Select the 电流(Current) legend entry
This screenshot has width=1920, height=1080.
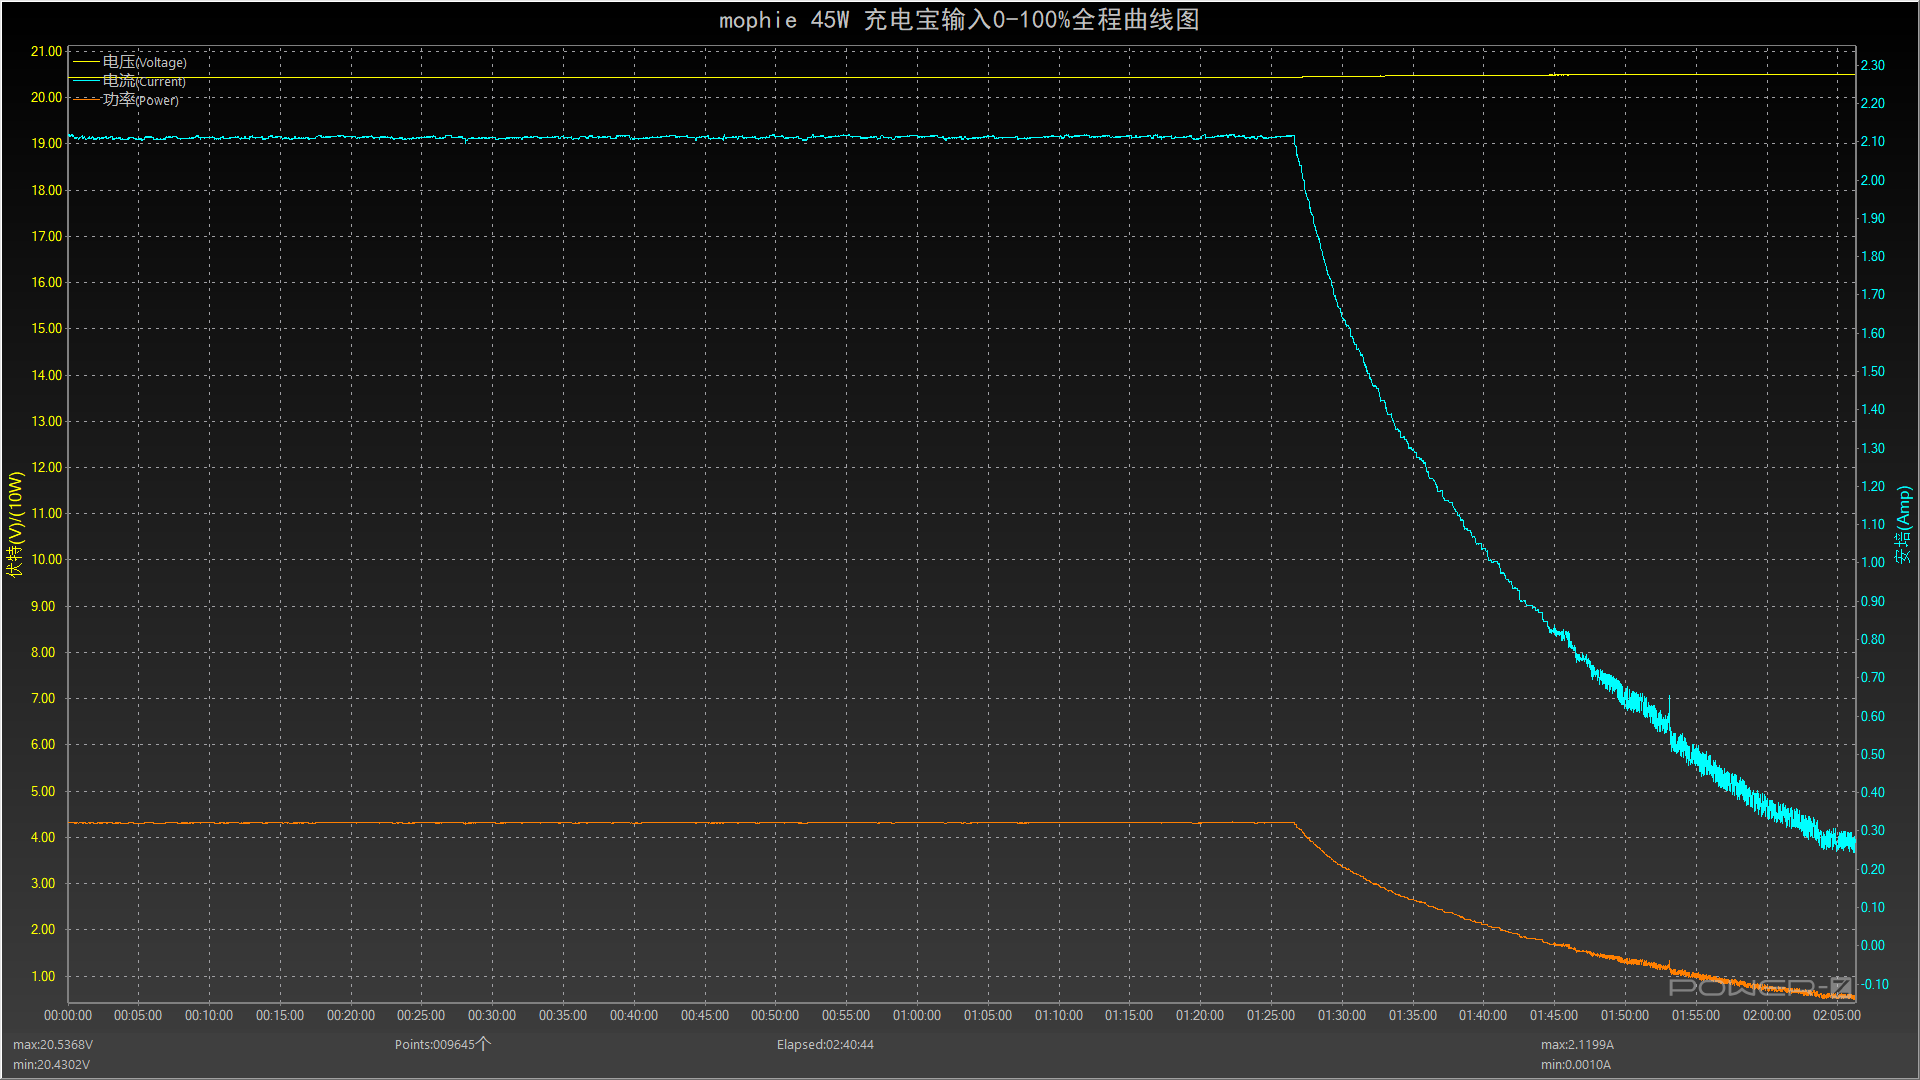(x=130, y=81)
